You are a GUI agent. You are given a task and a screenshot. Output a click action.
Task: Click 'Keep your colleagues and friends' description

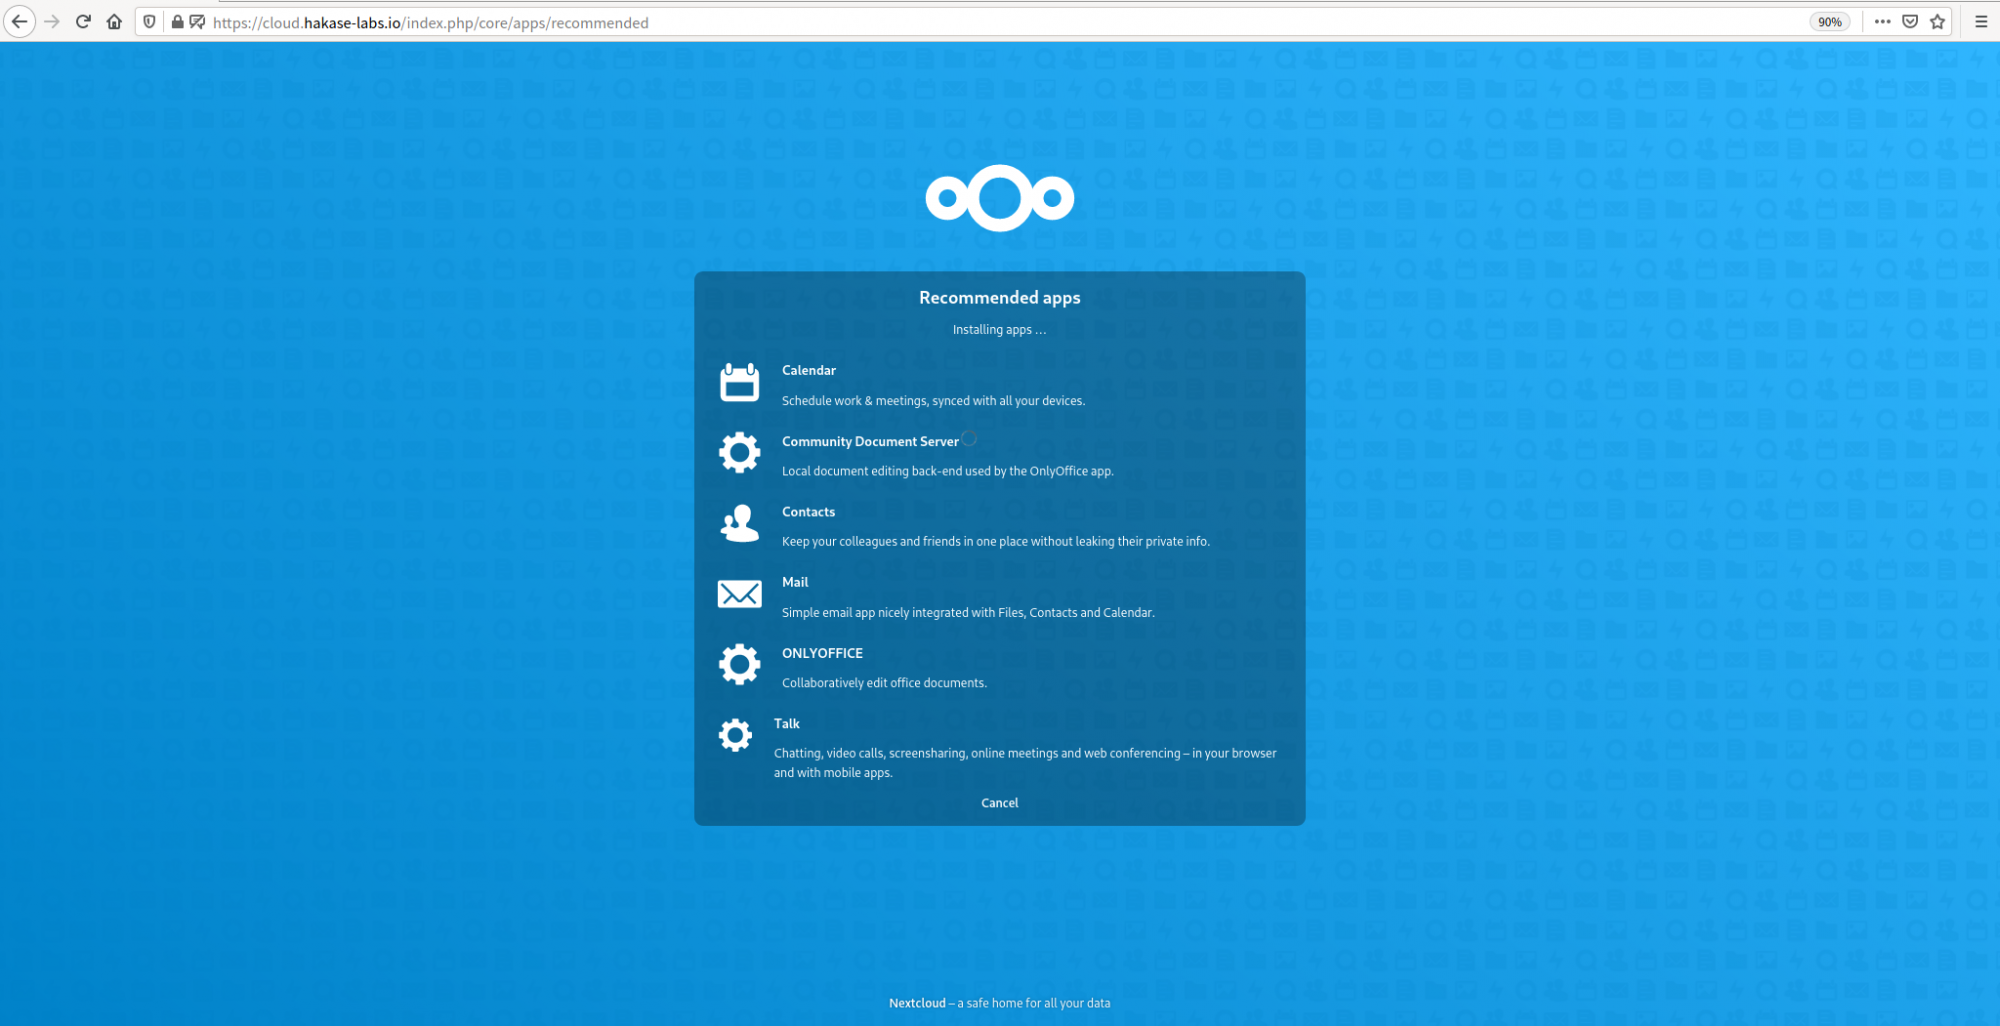point(996,541)
